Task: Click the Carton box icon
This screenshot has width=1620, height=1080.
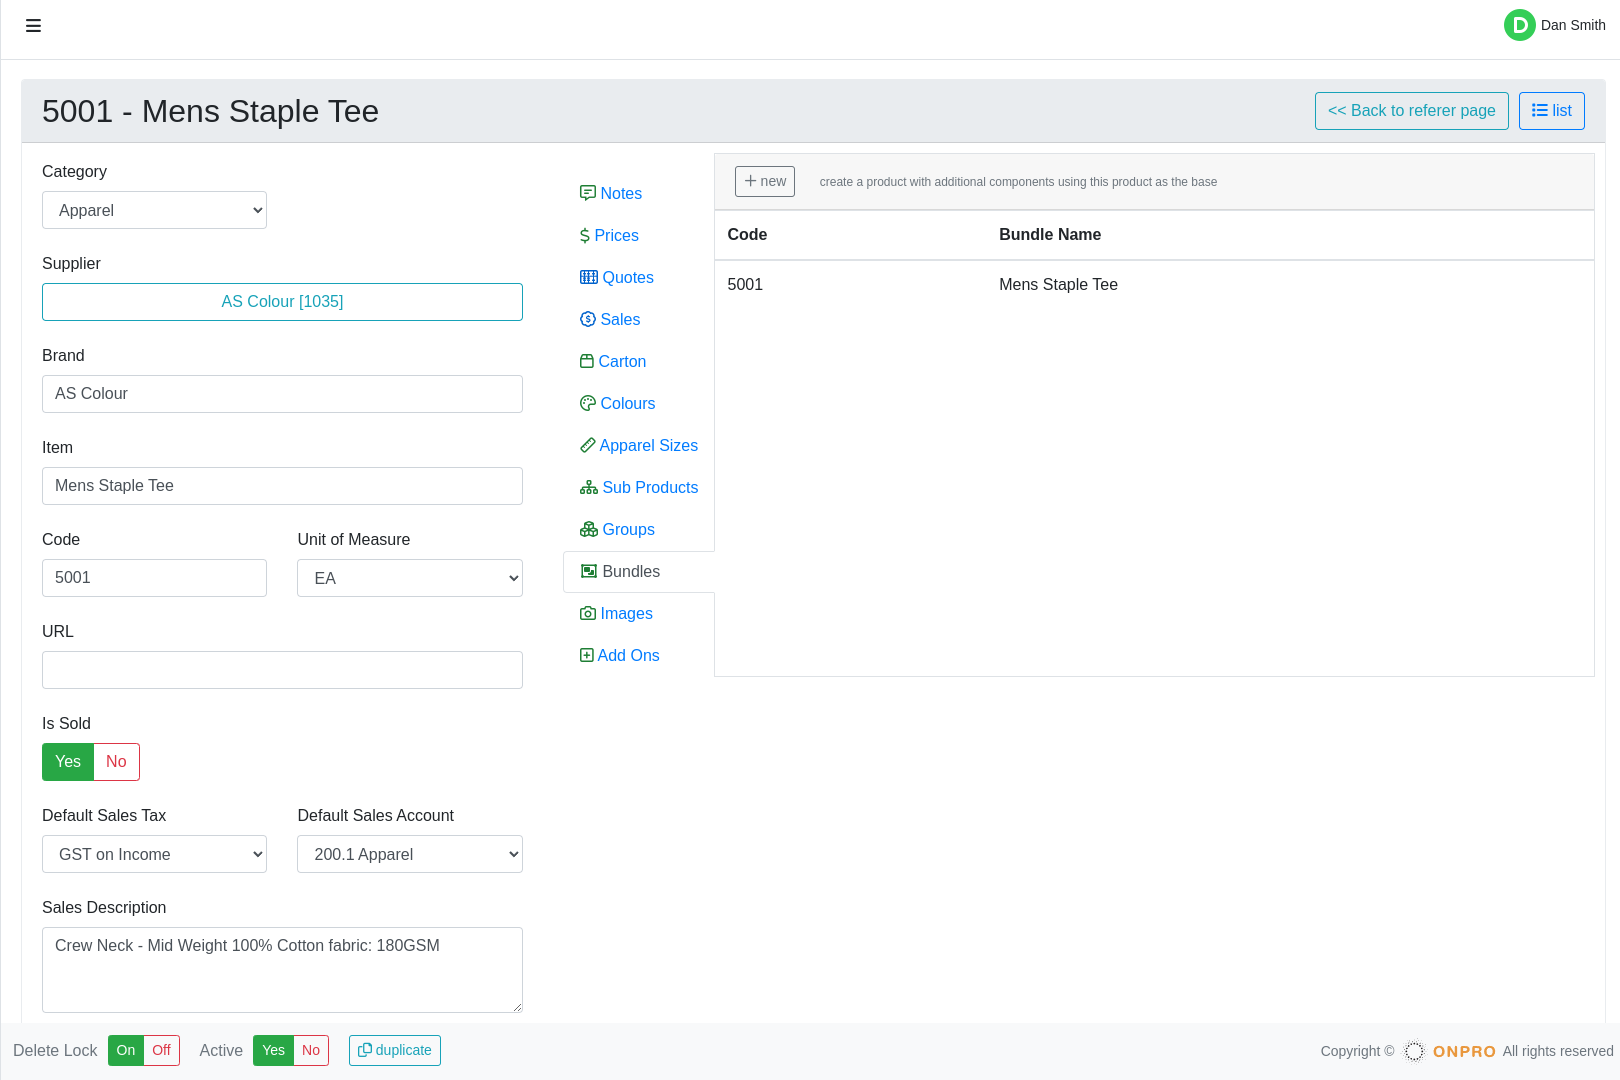Action: 587,361
